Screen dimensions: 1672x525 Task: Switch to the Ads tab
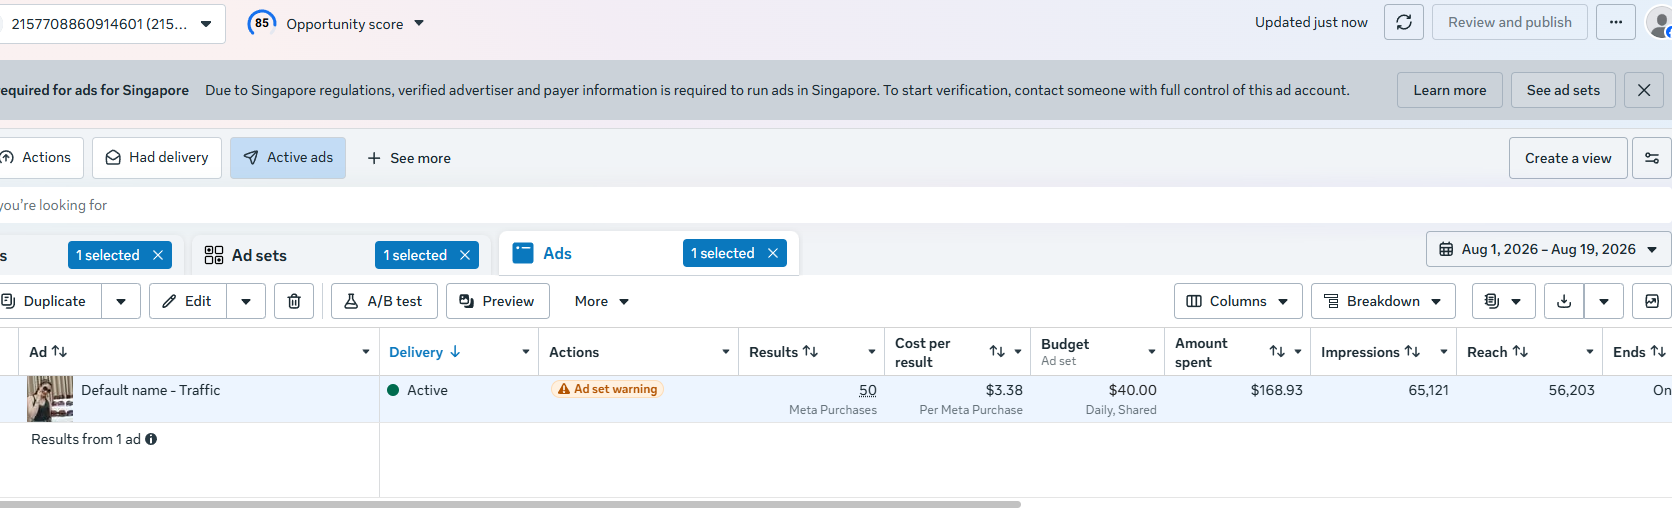coord(557,254)
